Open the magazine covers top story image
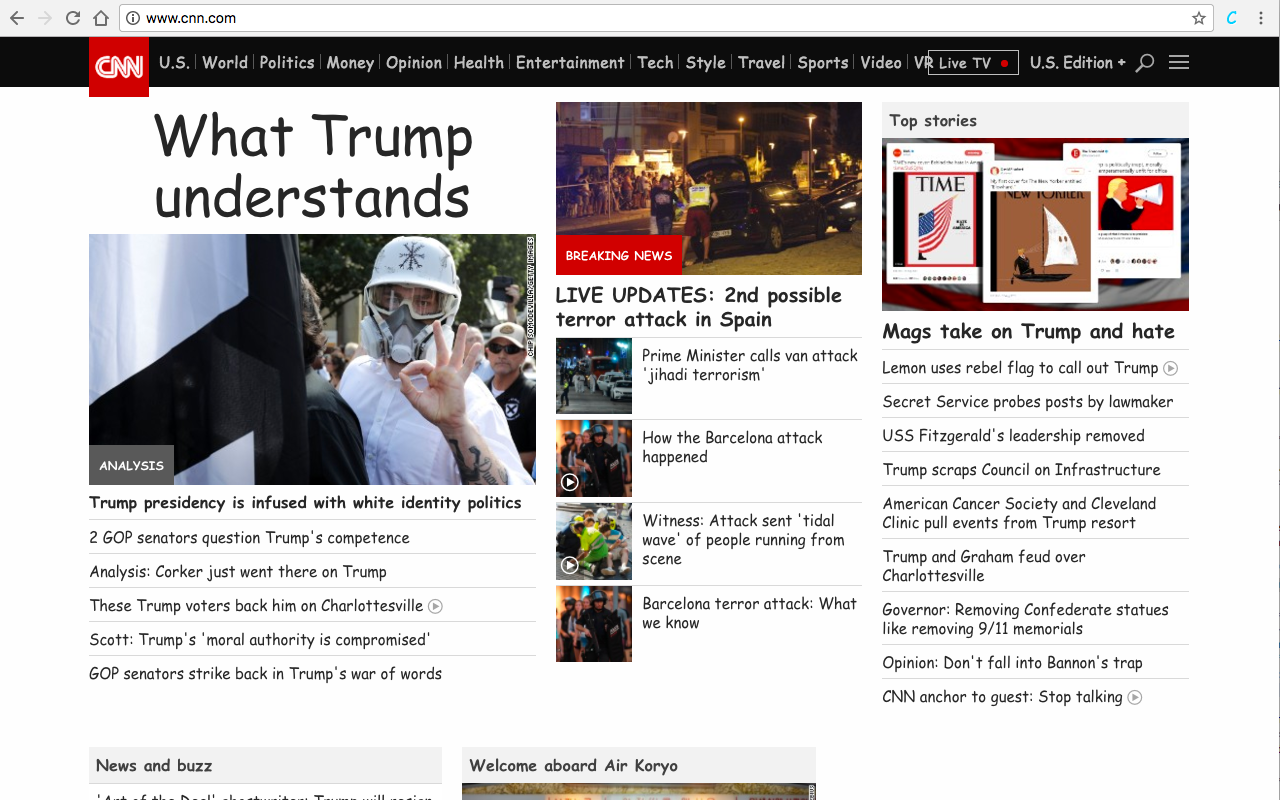 point(1035,224)
